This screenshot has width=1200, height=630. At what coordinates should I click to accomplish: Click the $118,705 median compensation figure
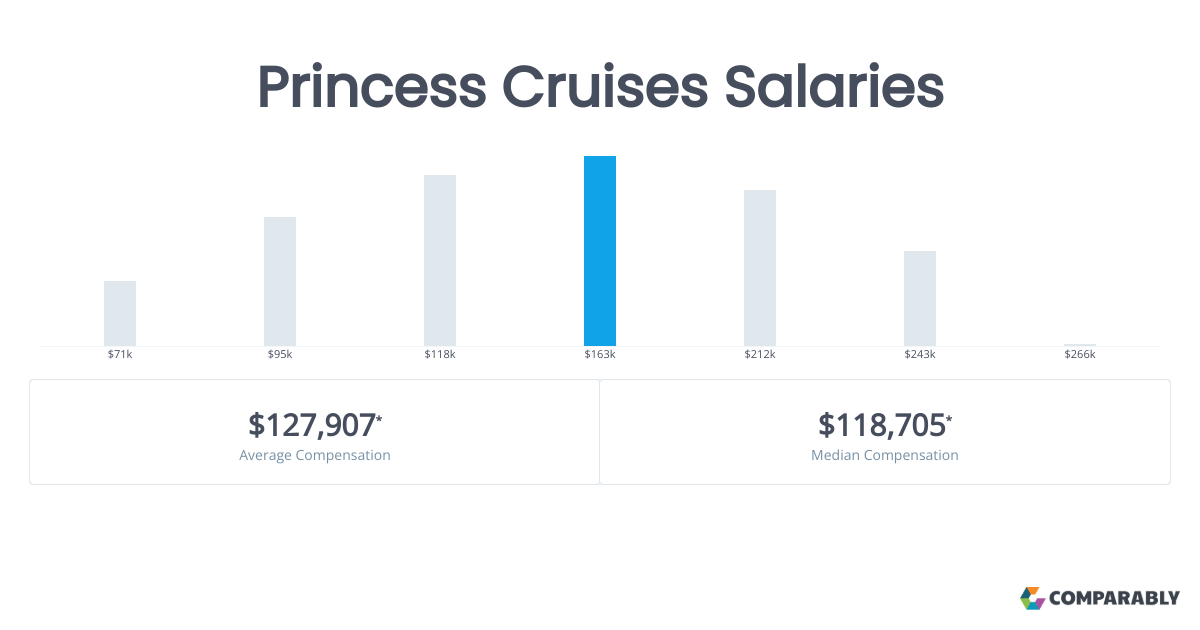883,425
